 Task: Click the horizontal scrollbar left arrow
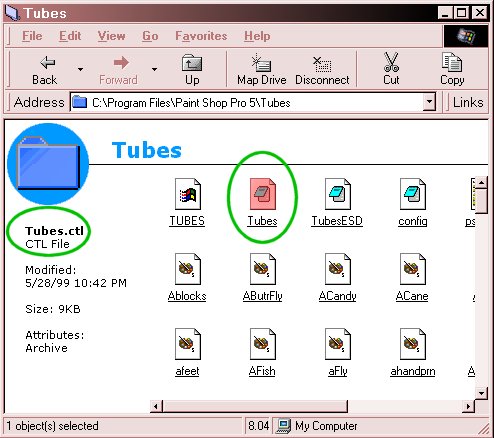pyautogui.click(x=156, y=406)
